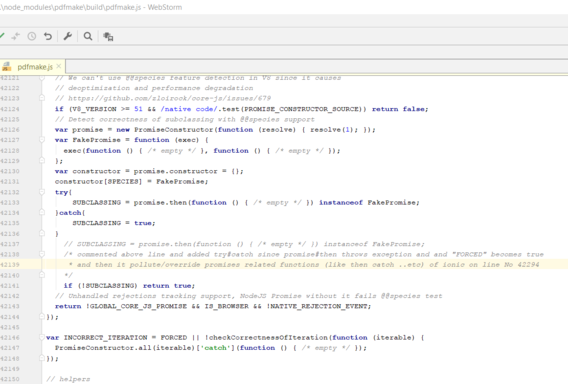Click checkCorrectnessOfIteration function call
Image resolution: width=568 pixels, height=384 pixels.
pos(268,338)
